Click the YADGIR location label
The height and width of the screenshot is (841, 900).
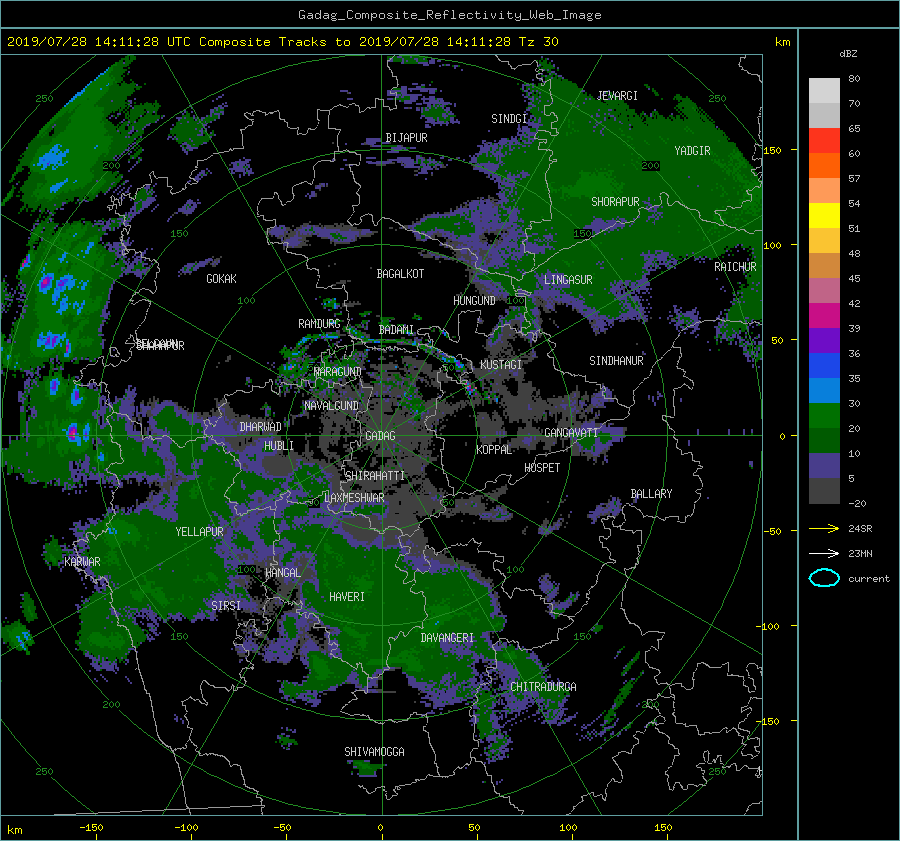click(692, 151)
